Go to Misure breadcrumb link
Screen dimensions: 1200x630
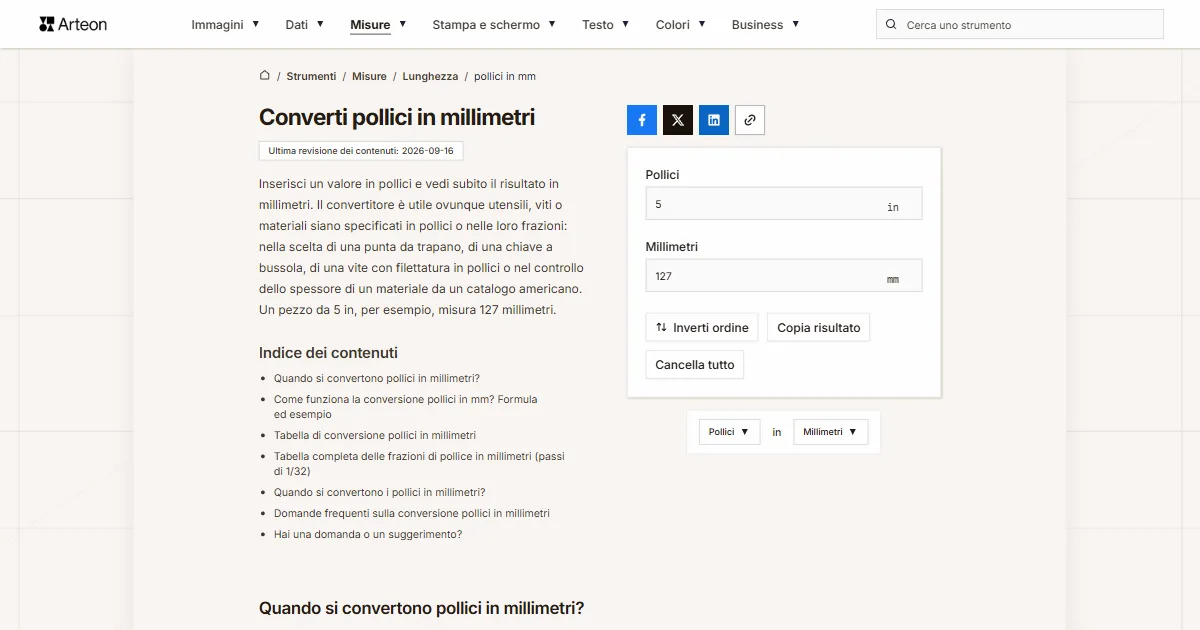tap(369, 76)
